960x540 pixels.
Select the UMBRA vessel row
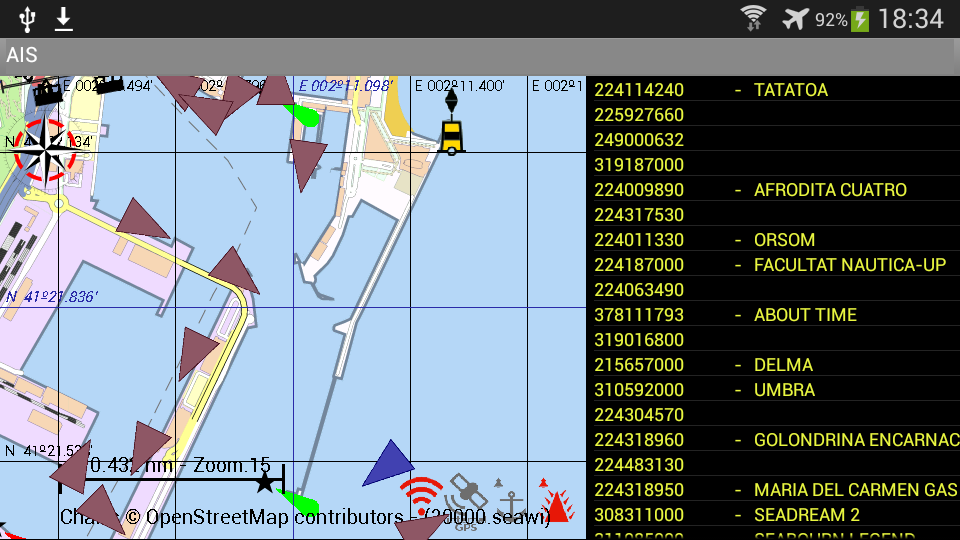pyautogui.click(x=773, y=390)
